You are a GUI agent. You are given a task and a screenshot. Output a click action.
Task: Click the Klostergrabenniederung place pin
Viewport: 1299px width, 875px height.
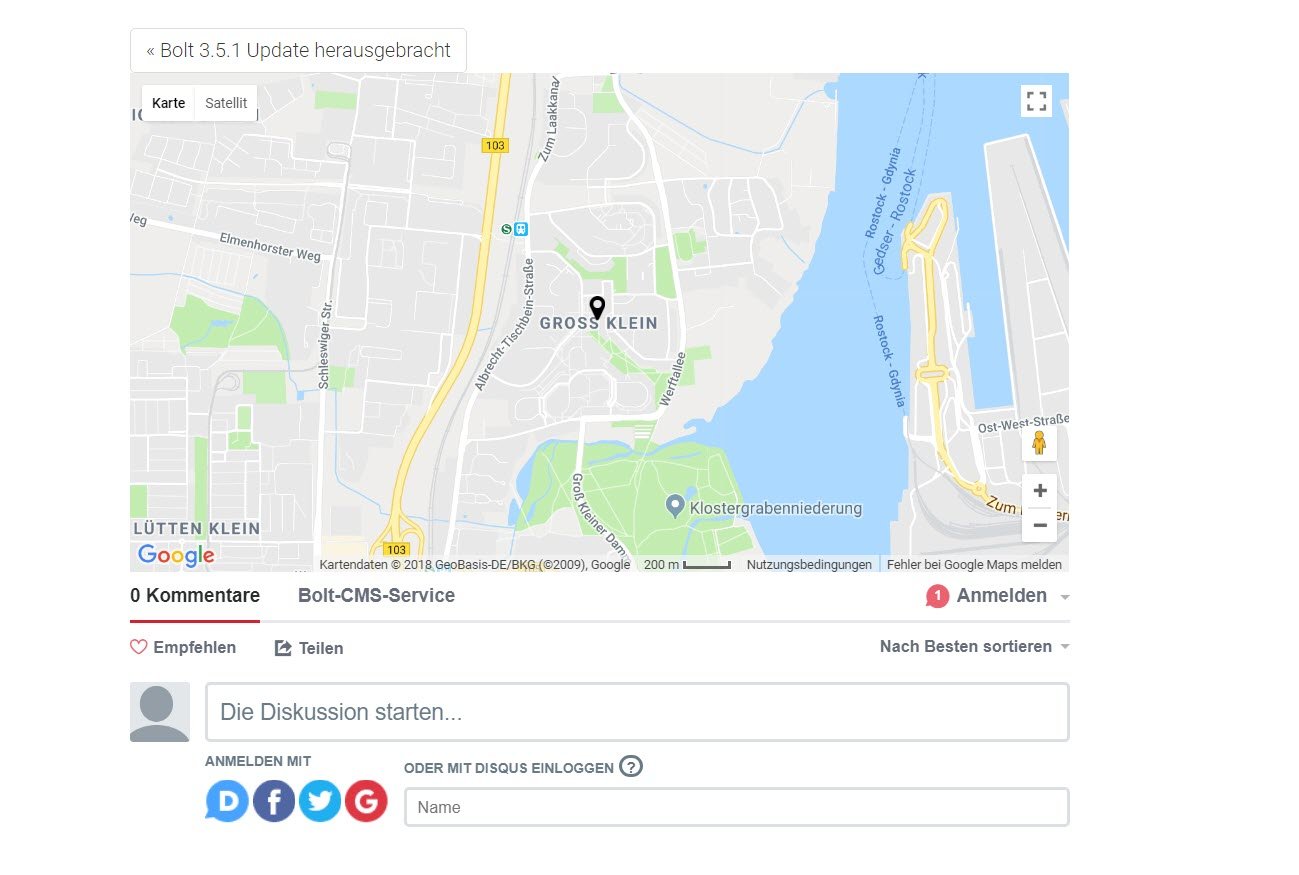675,506
